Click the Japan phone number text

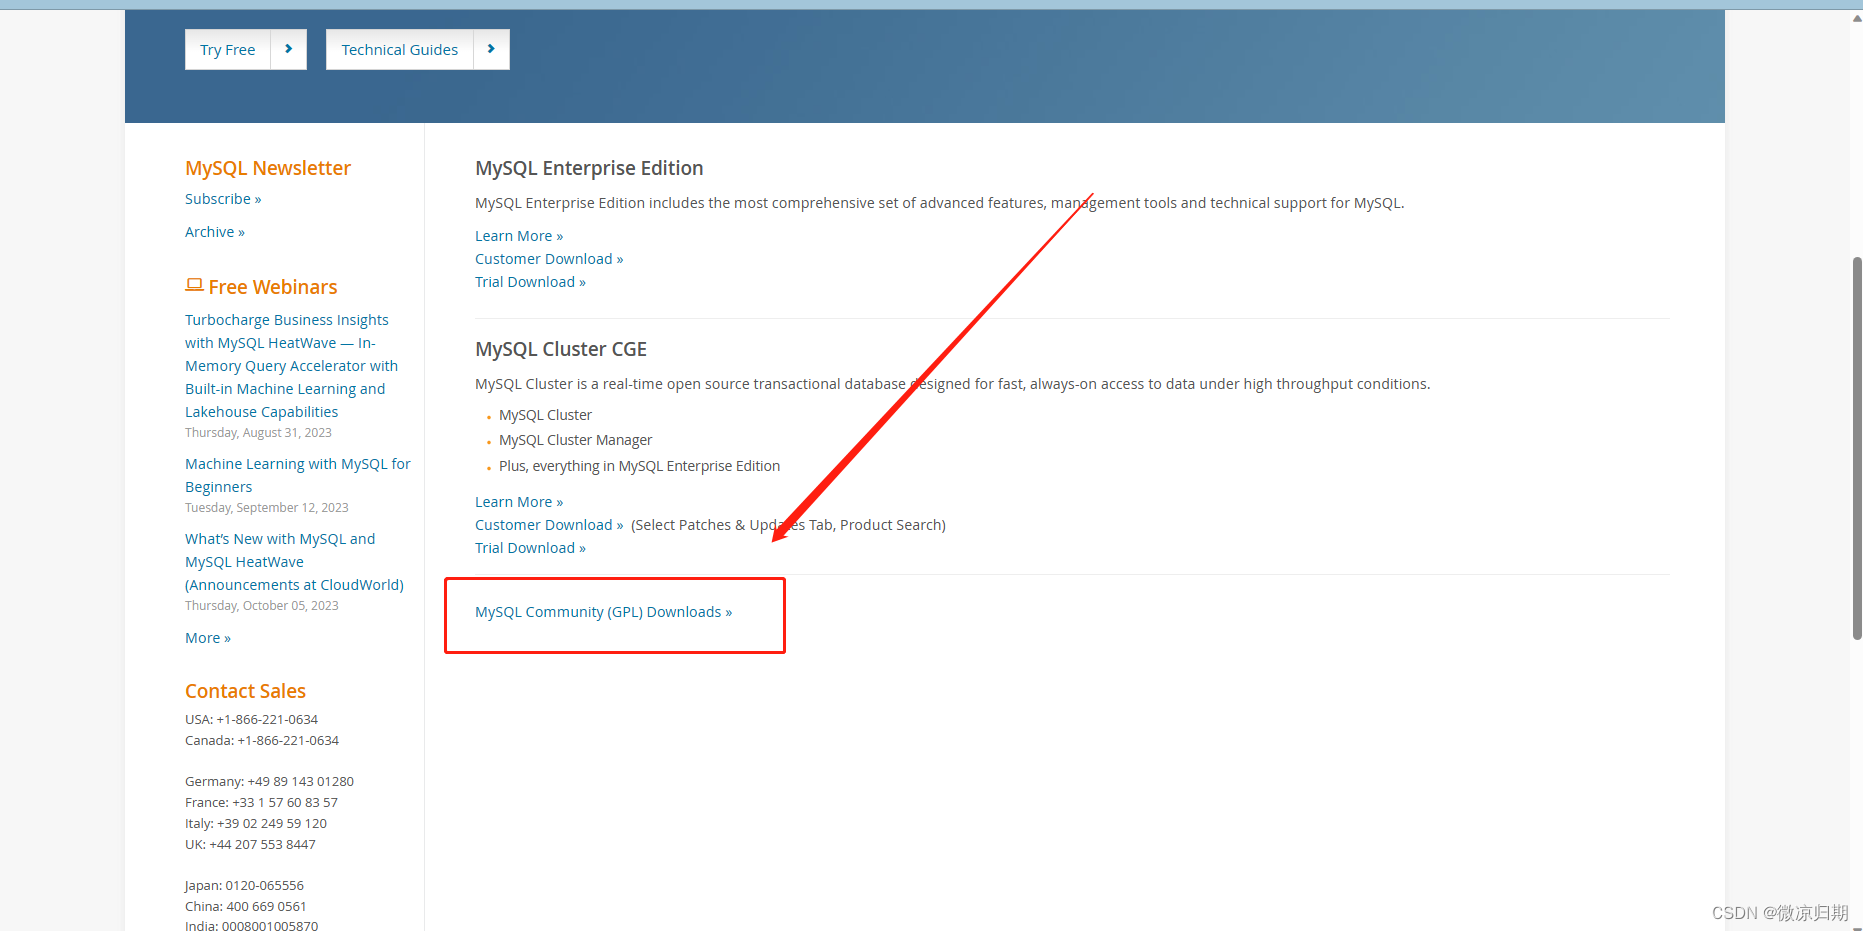click(x=244, y=885)
